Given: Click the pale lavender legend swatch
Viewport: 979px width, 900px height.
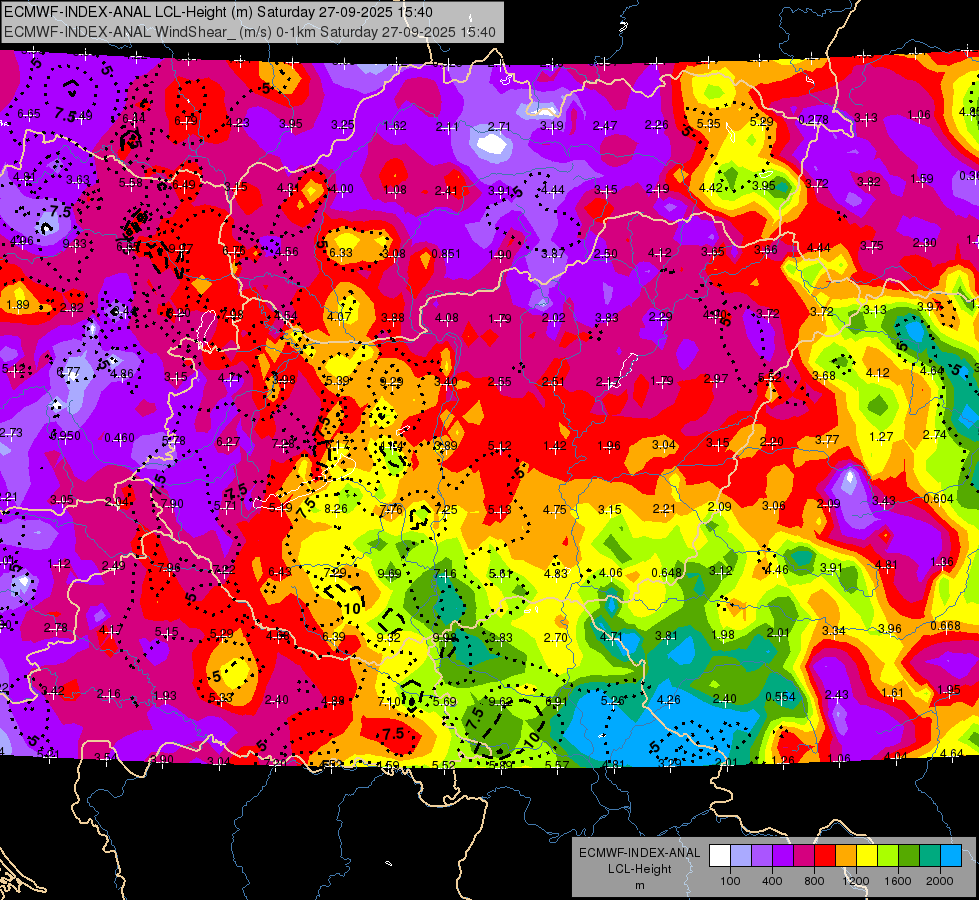Looking at the screenshot, I should click(741, 856).
